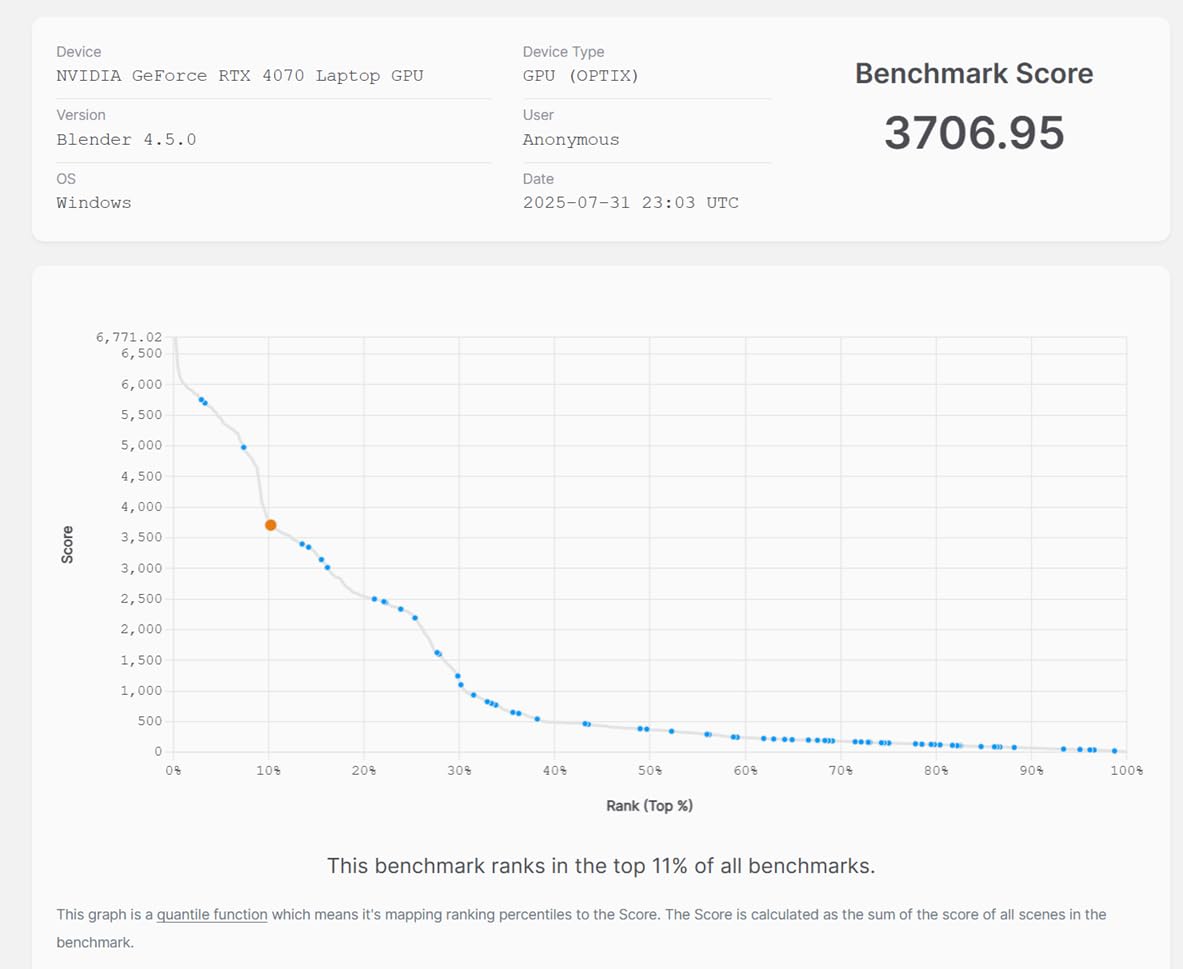This screenshot has height=969, width=1183.
Task: Click the Rank (Top %) axis title
Action: [649, 806]
